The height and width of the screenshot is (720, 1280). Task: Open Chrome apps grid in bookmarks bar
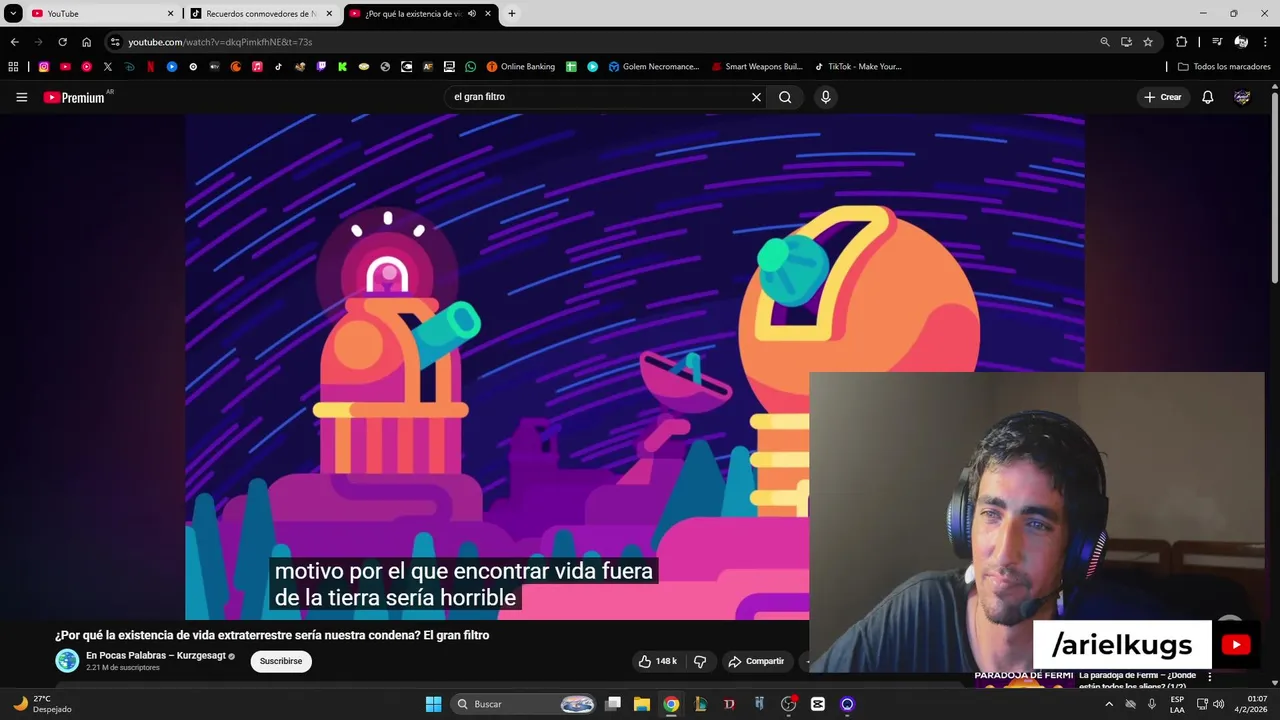coord(13,67)
